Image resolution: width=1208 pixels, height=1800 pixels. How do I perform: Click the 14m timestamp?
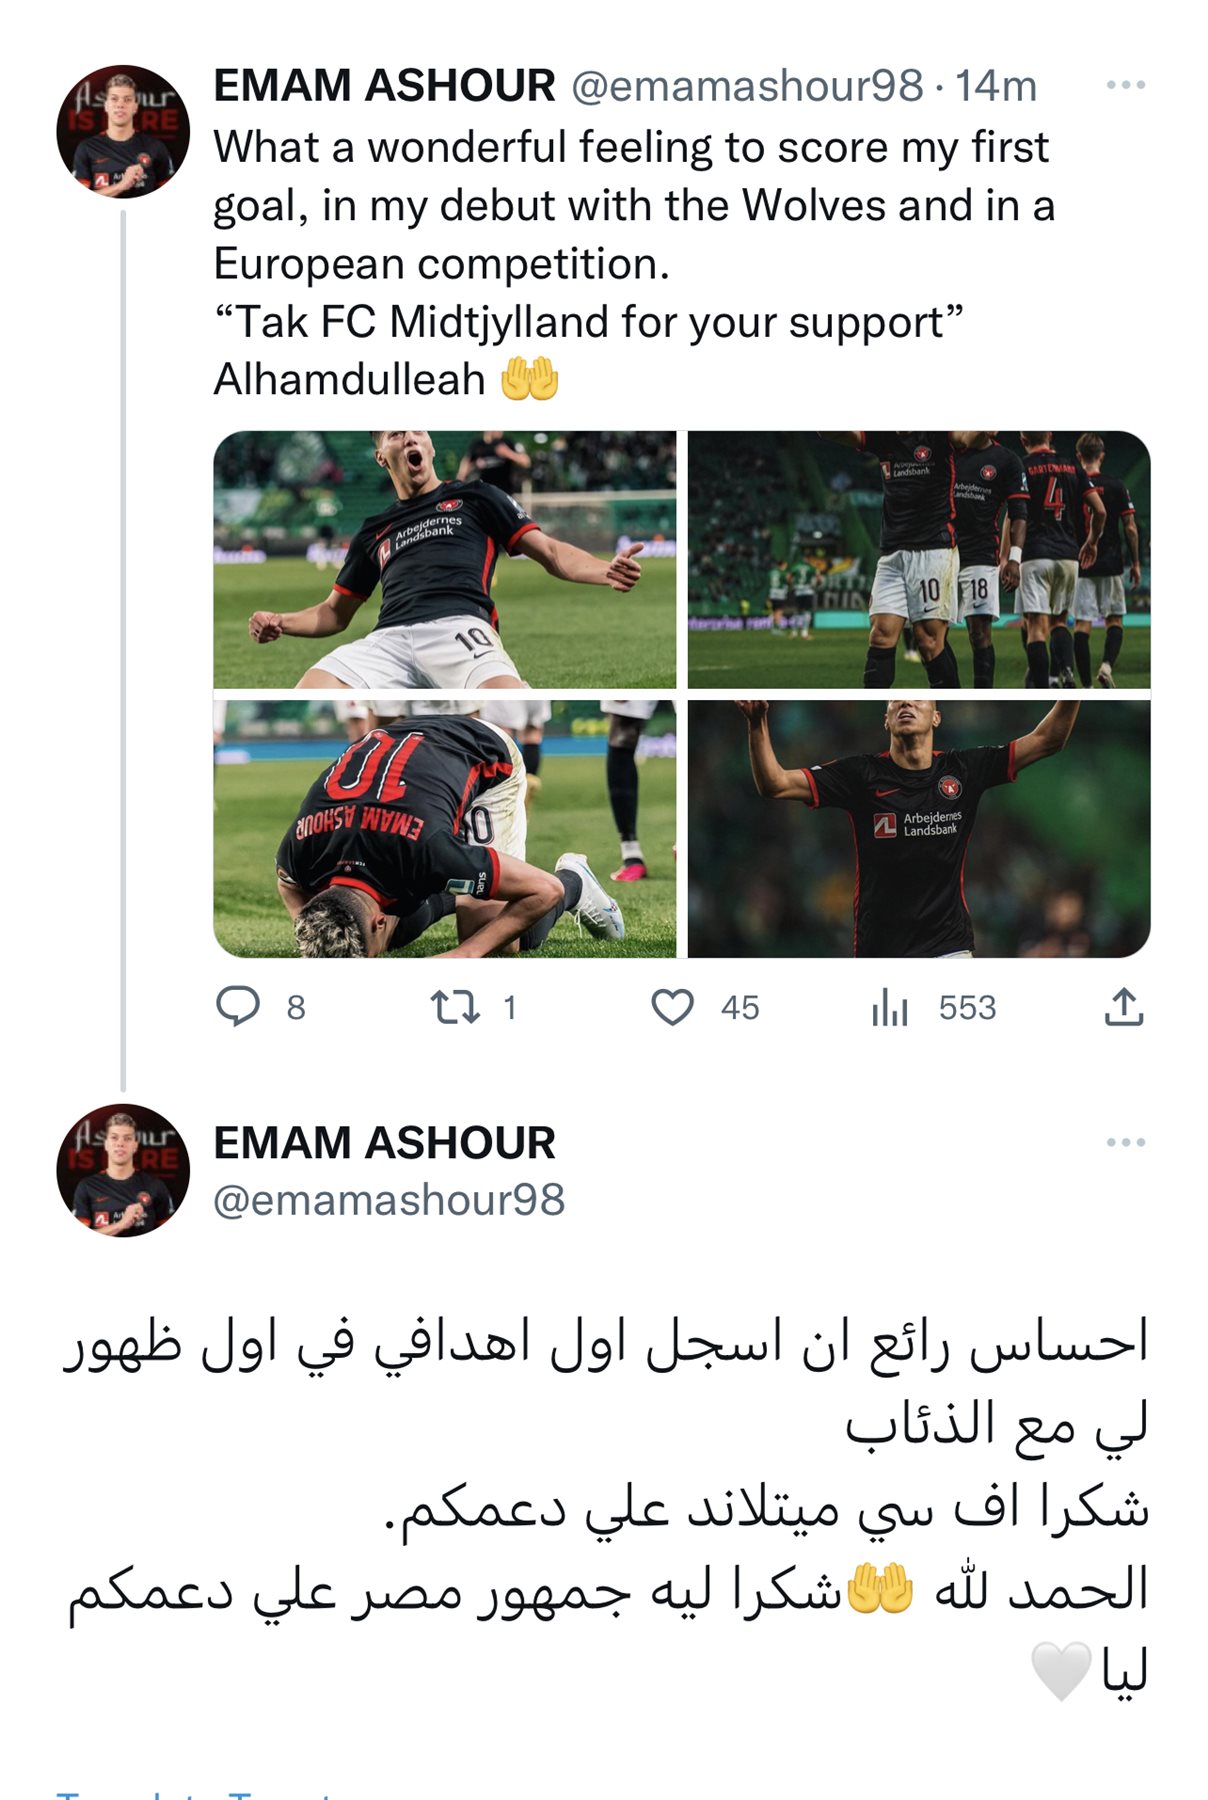(x=996, y=87)
